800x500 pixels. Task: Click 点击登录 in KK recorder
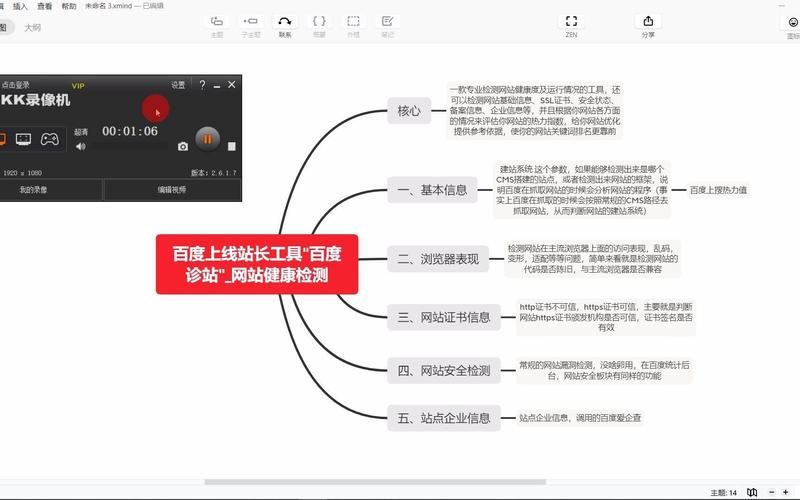tap(15, 85)
